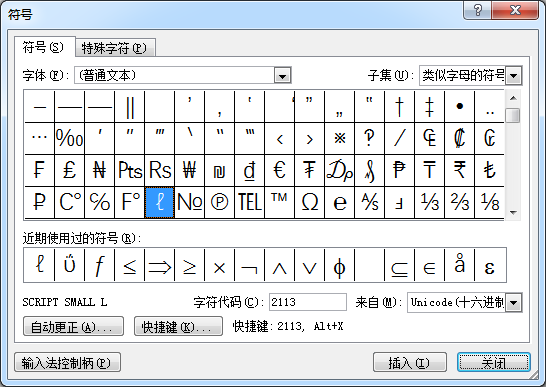Select the numero № symbol
This screenshot has width=546, height=387.
click(189, 202)
